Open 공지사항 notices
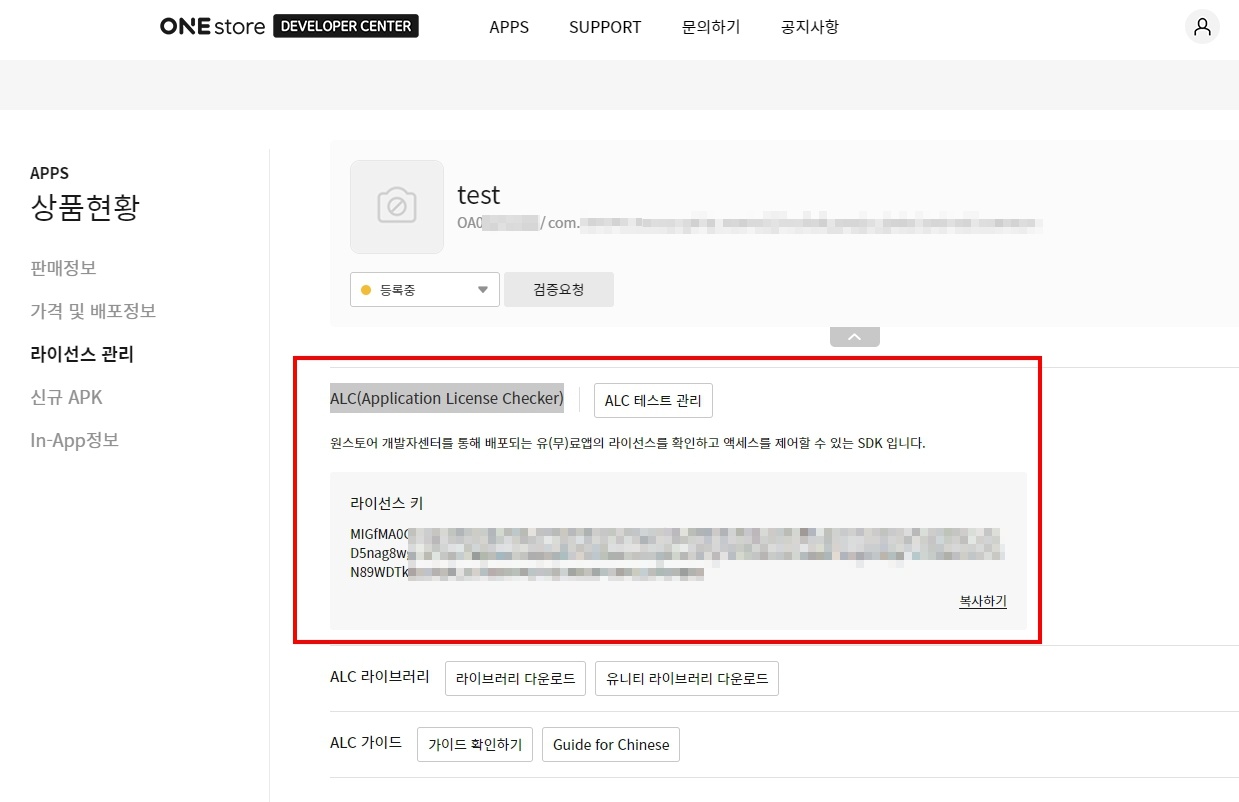 coord(809,27)
